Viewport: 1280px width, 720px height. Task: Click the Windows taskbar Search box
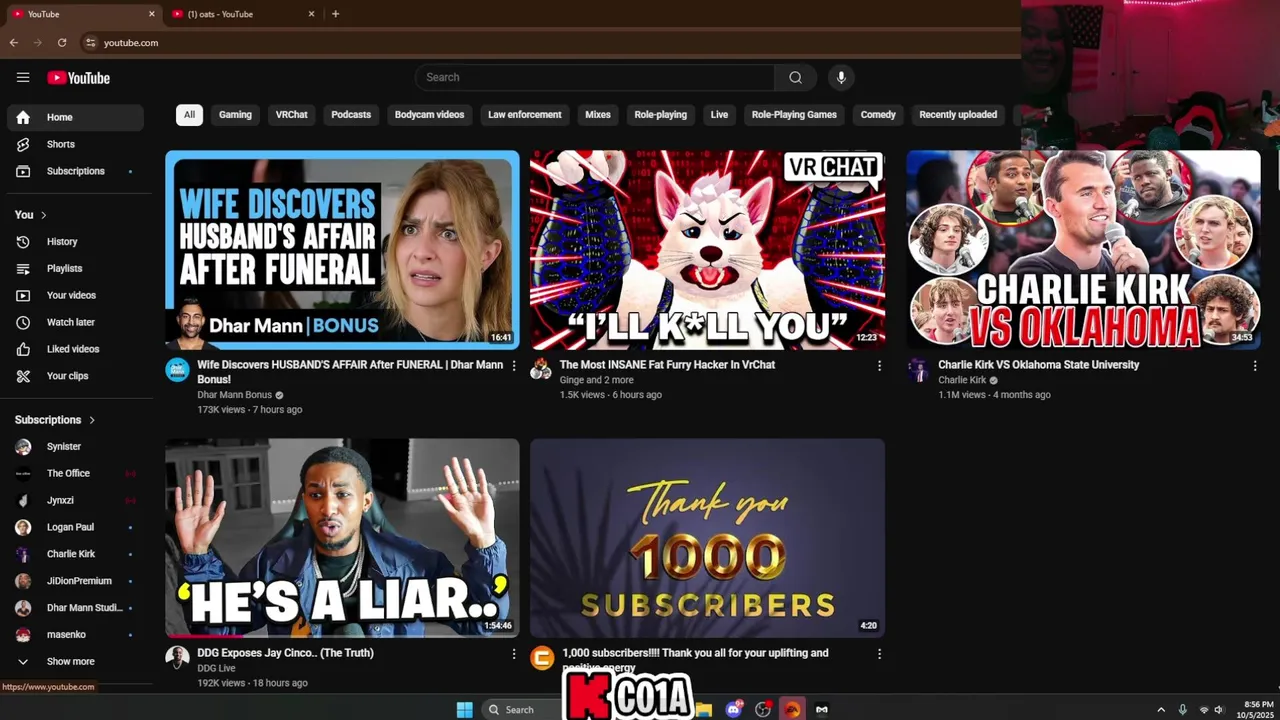(x=522, y=709)
